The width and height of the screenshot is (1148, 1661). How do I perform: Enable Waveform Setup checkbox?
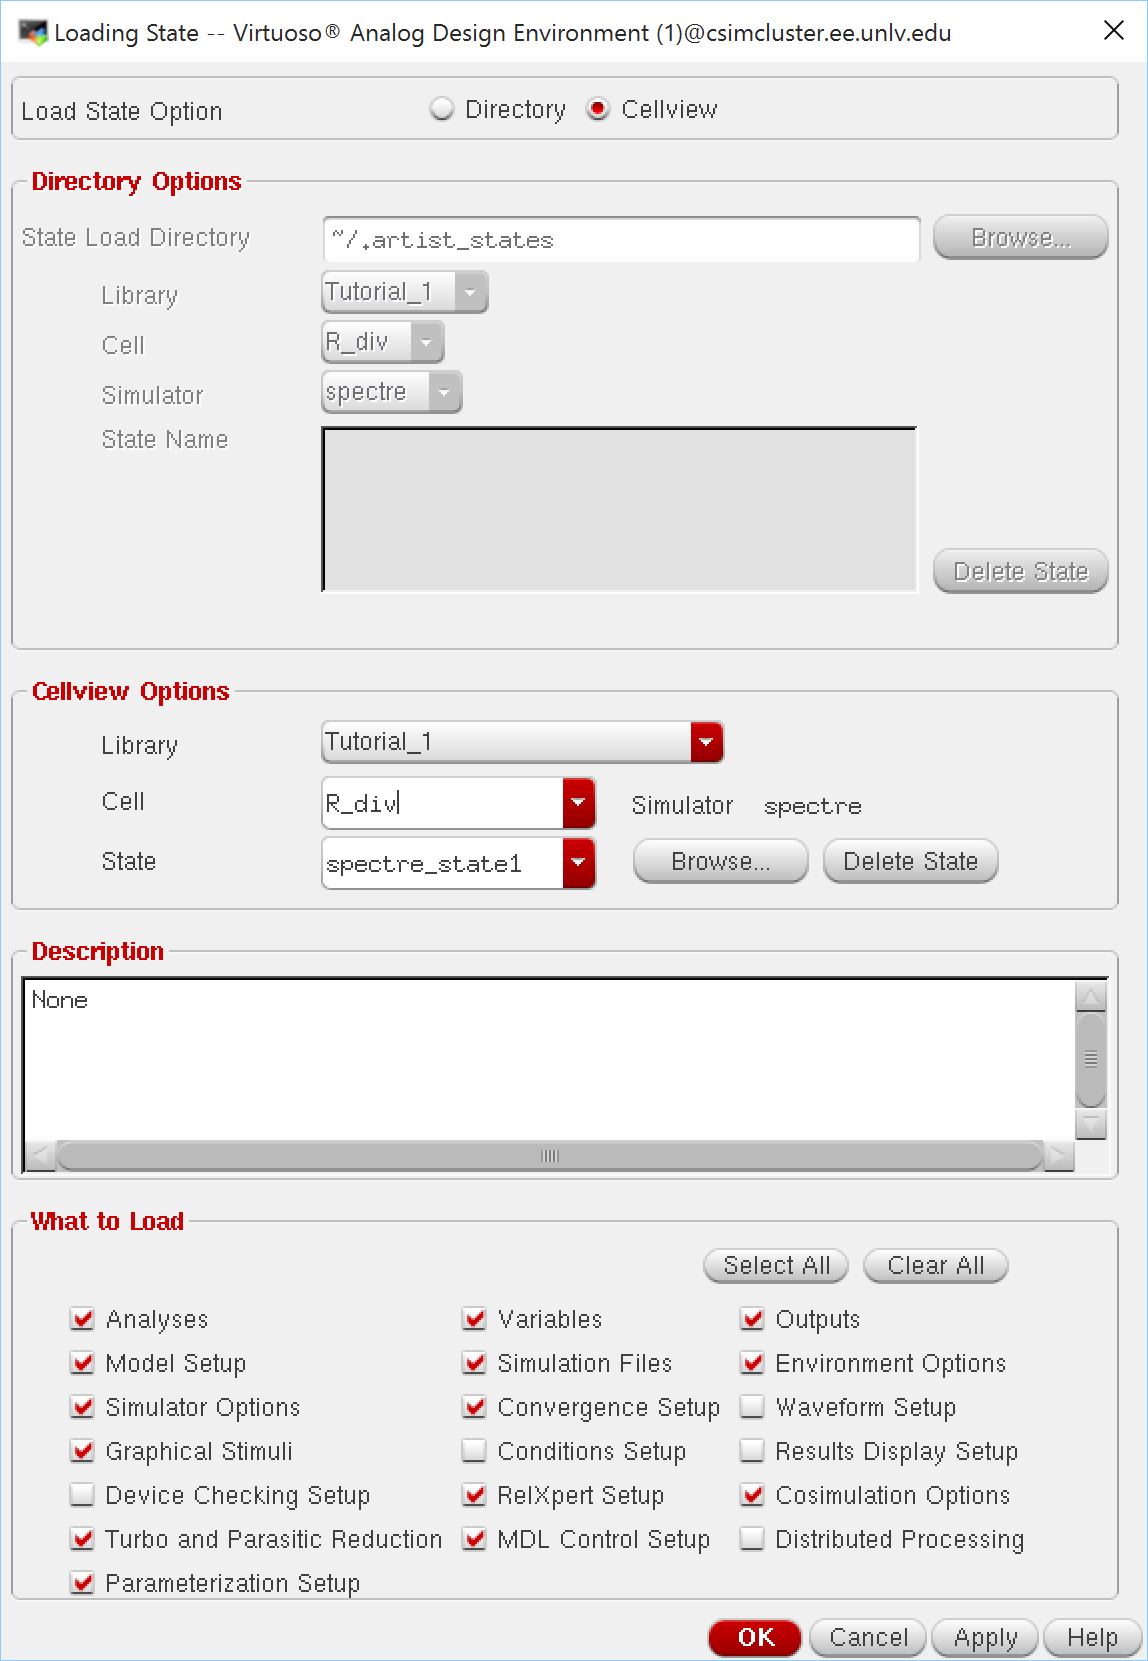point(753,1407)
